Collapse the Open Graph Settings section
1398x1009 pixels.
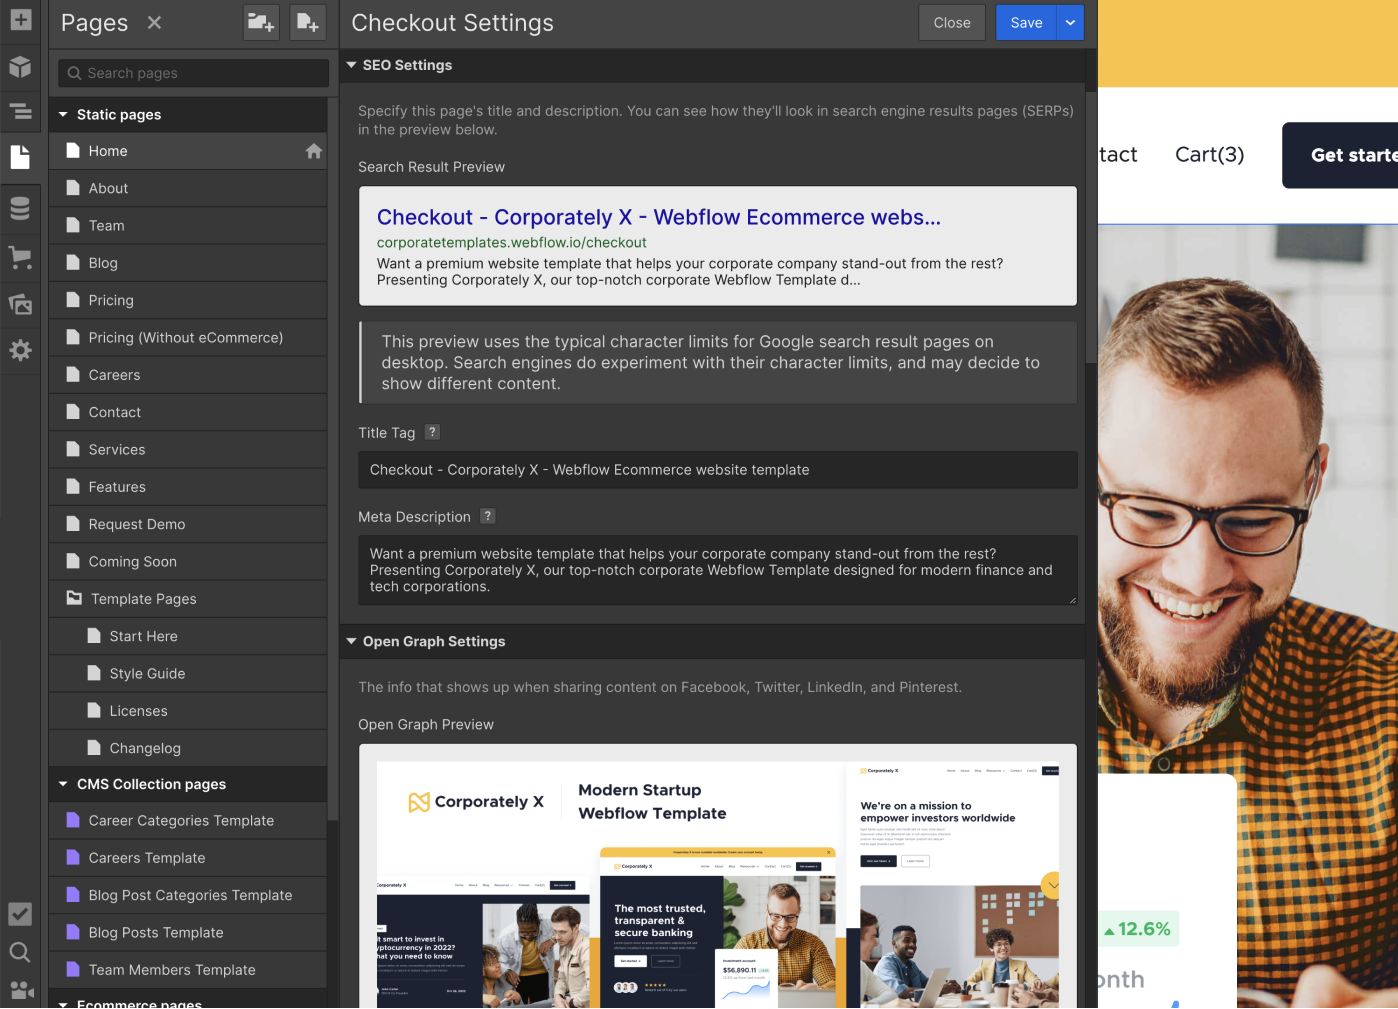(351, 641)
